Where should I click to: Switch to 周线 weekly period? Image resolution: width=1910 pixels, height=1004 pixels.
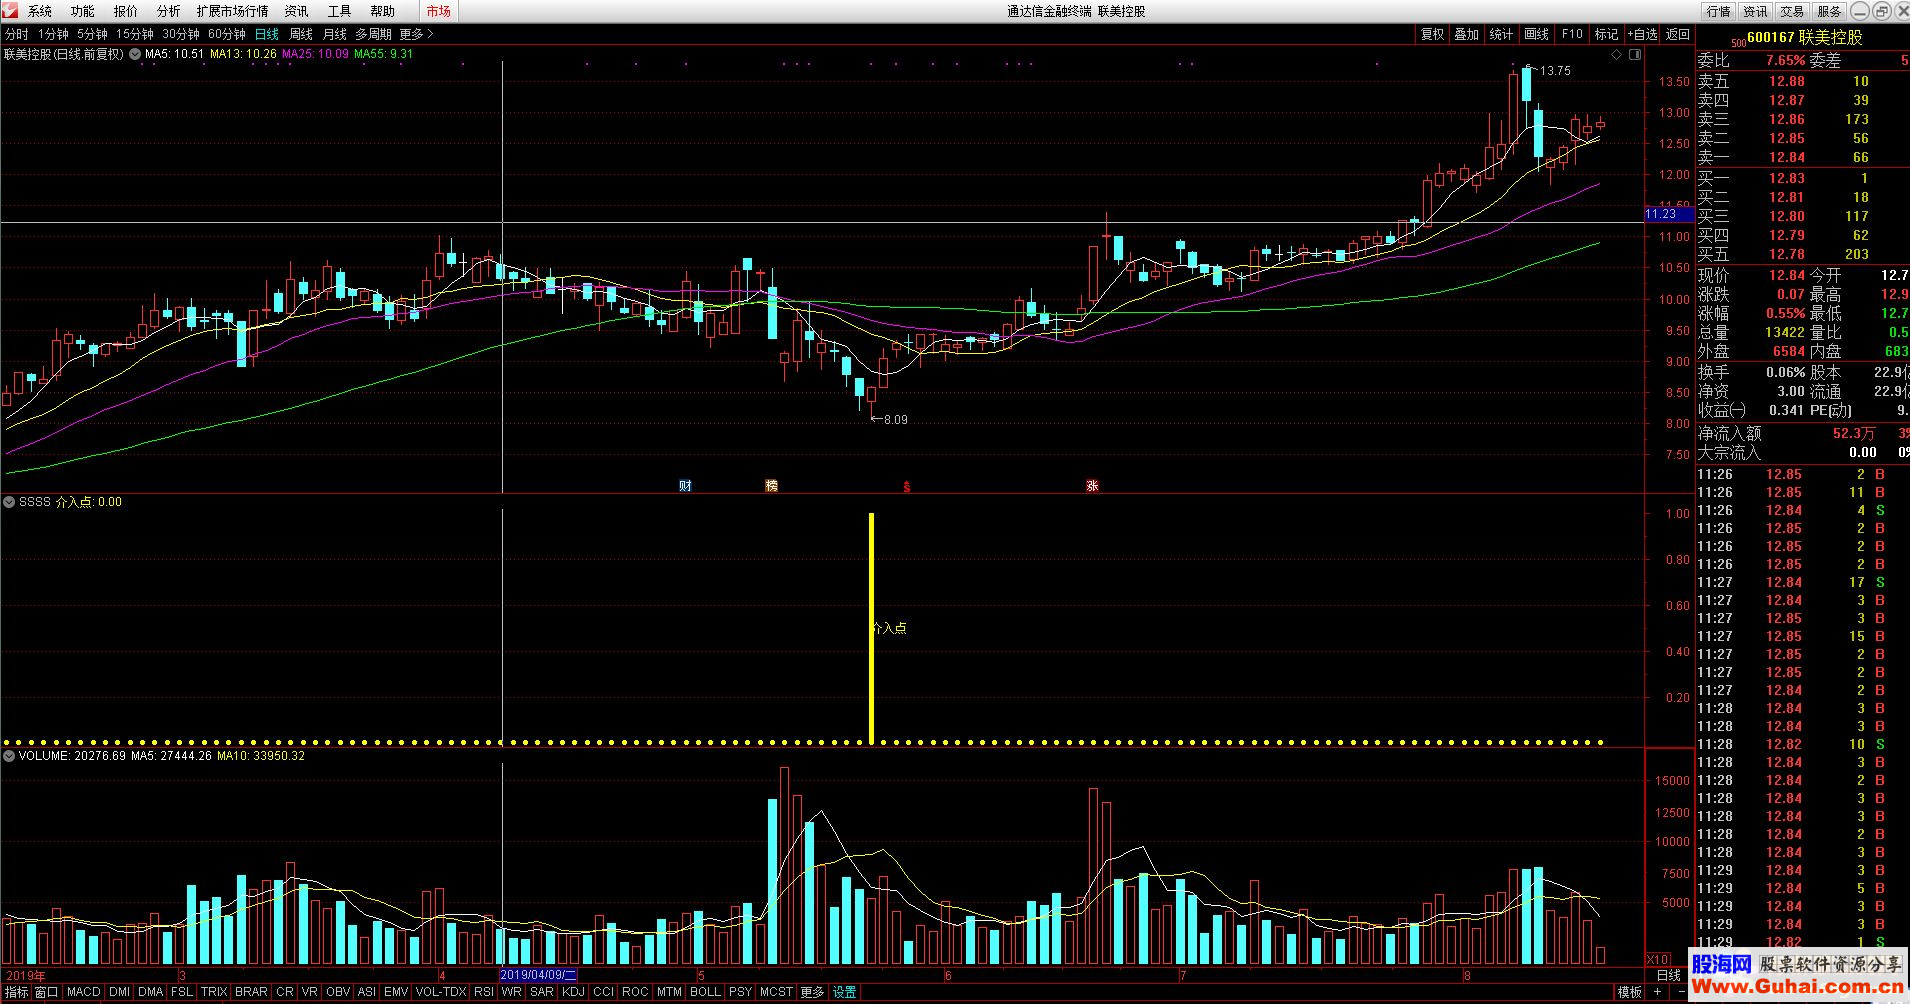[x=301, y=34]
